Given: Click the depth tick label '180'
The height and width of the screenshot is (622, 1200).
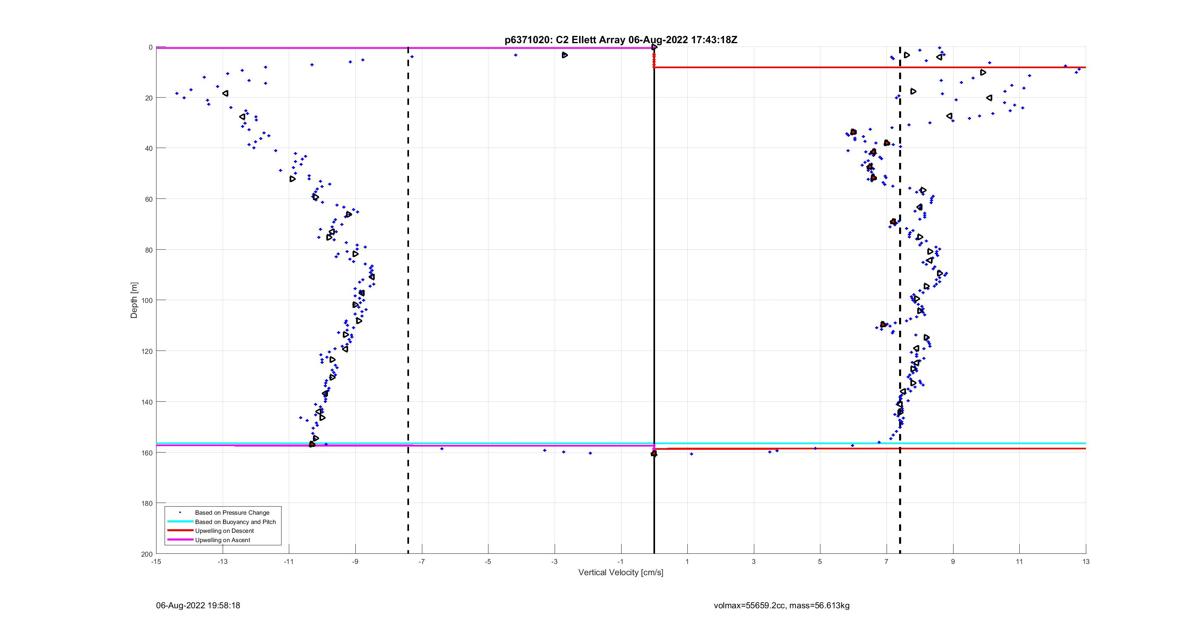Looking at the screenshot, I should [x=146, y=503].
